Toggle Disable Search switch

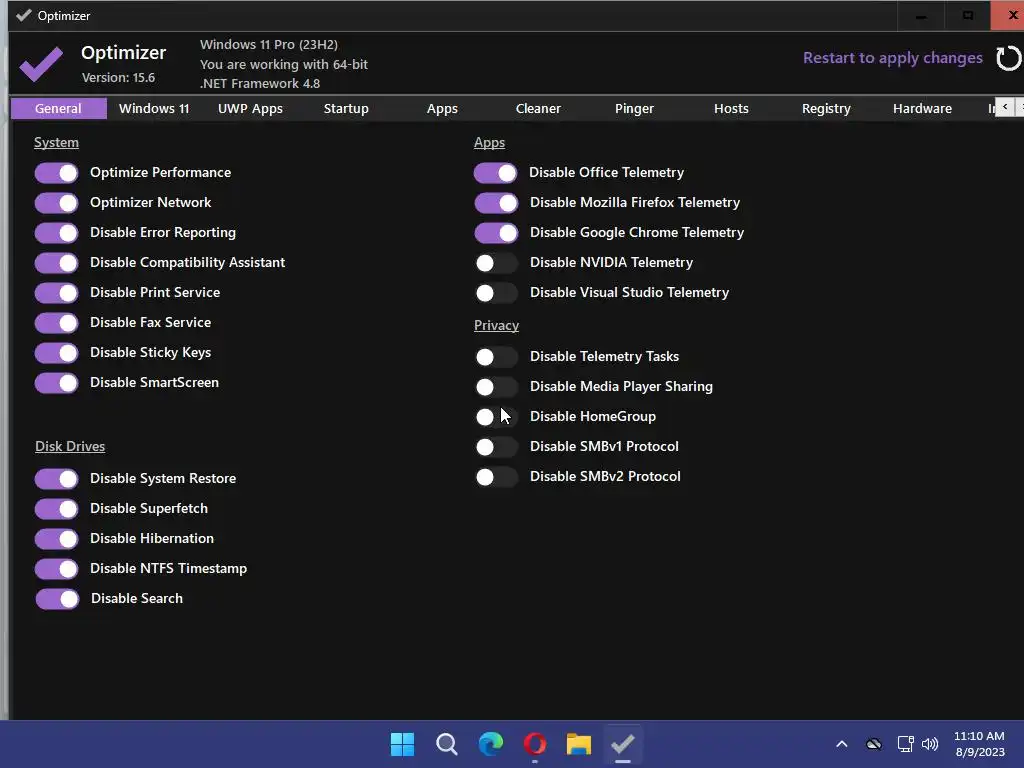57,599
